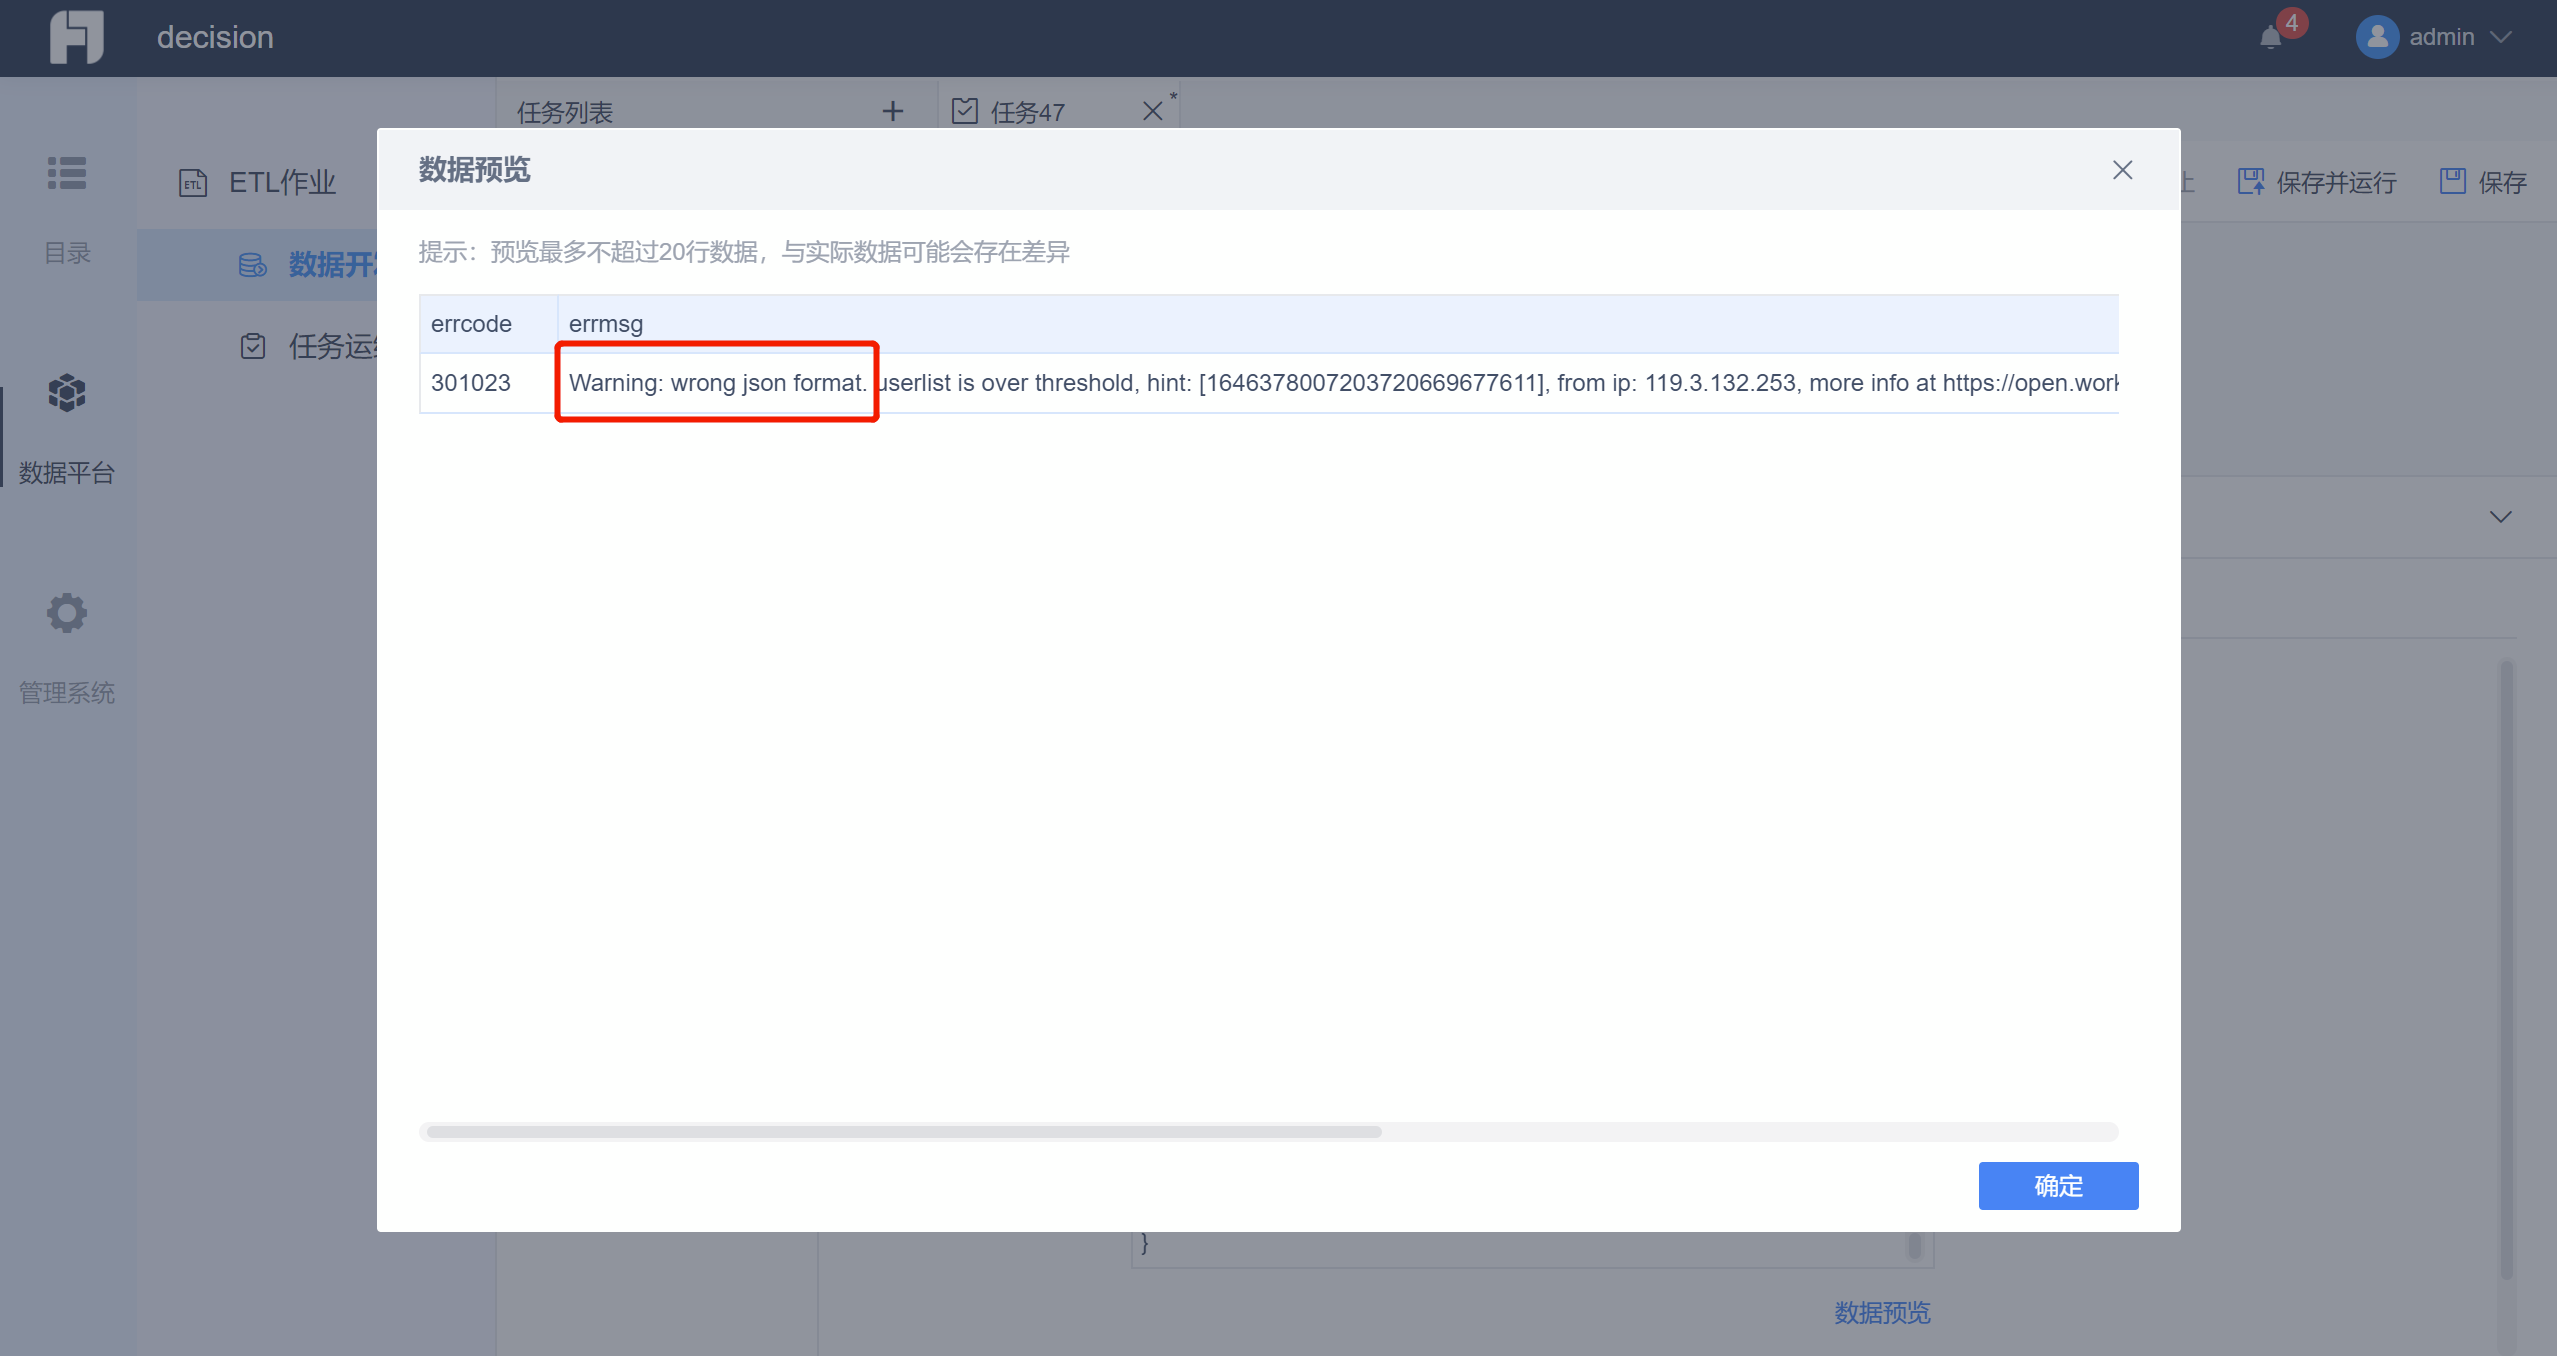Image resolution: width=2557 pixels, height=1356 pixels.
Task: Click the ETL作业 document icon
Action: click(193, 183)
